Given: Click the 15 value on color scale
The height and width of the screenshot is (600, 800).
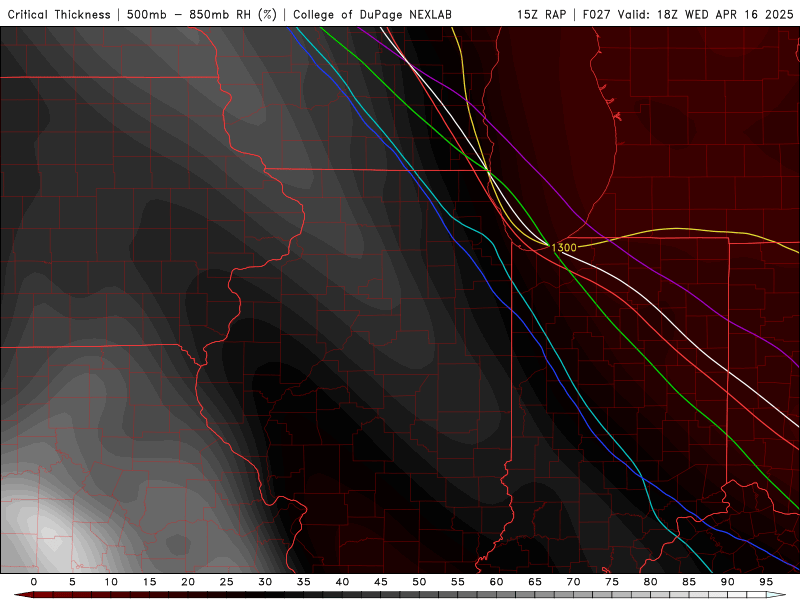Looking at the screenshot, I should click(149, 582).
